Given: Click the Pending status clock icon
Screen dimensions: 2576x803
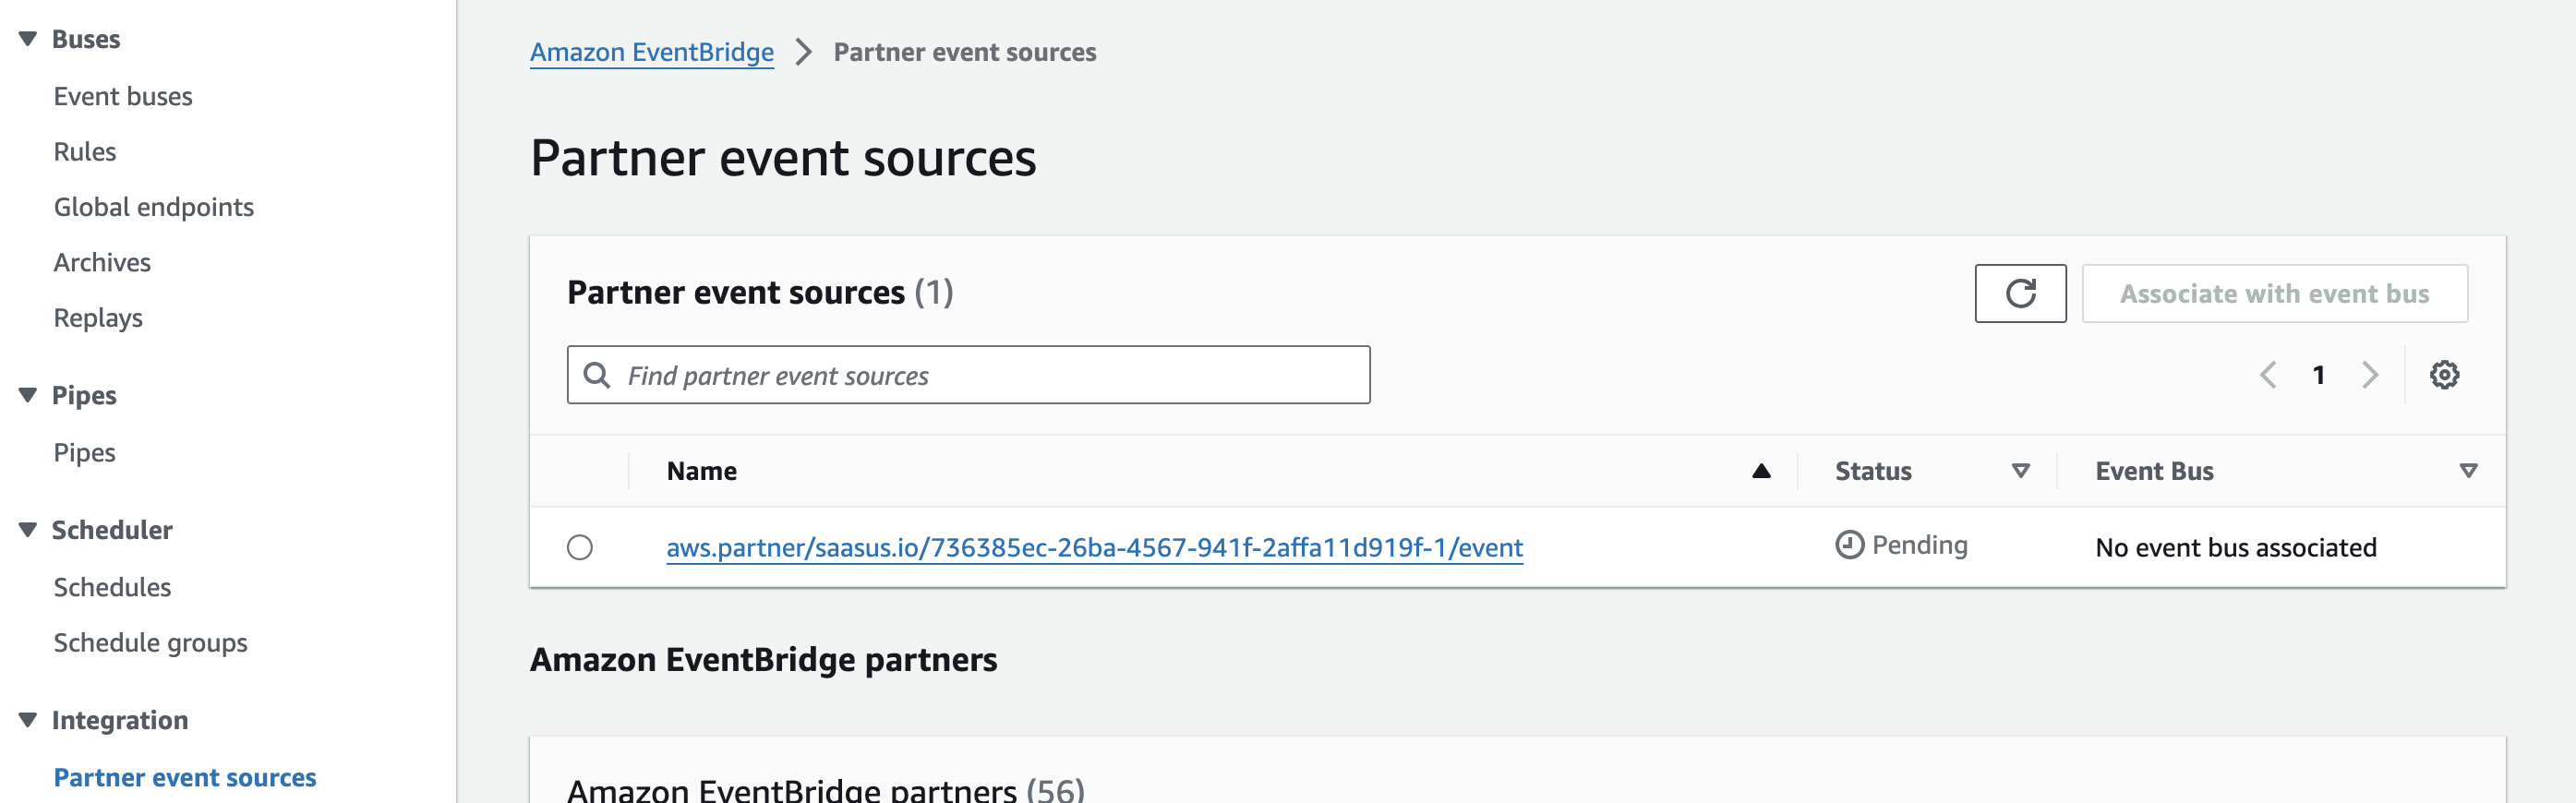Looking at the screenshot, I should coord(1849,545).
